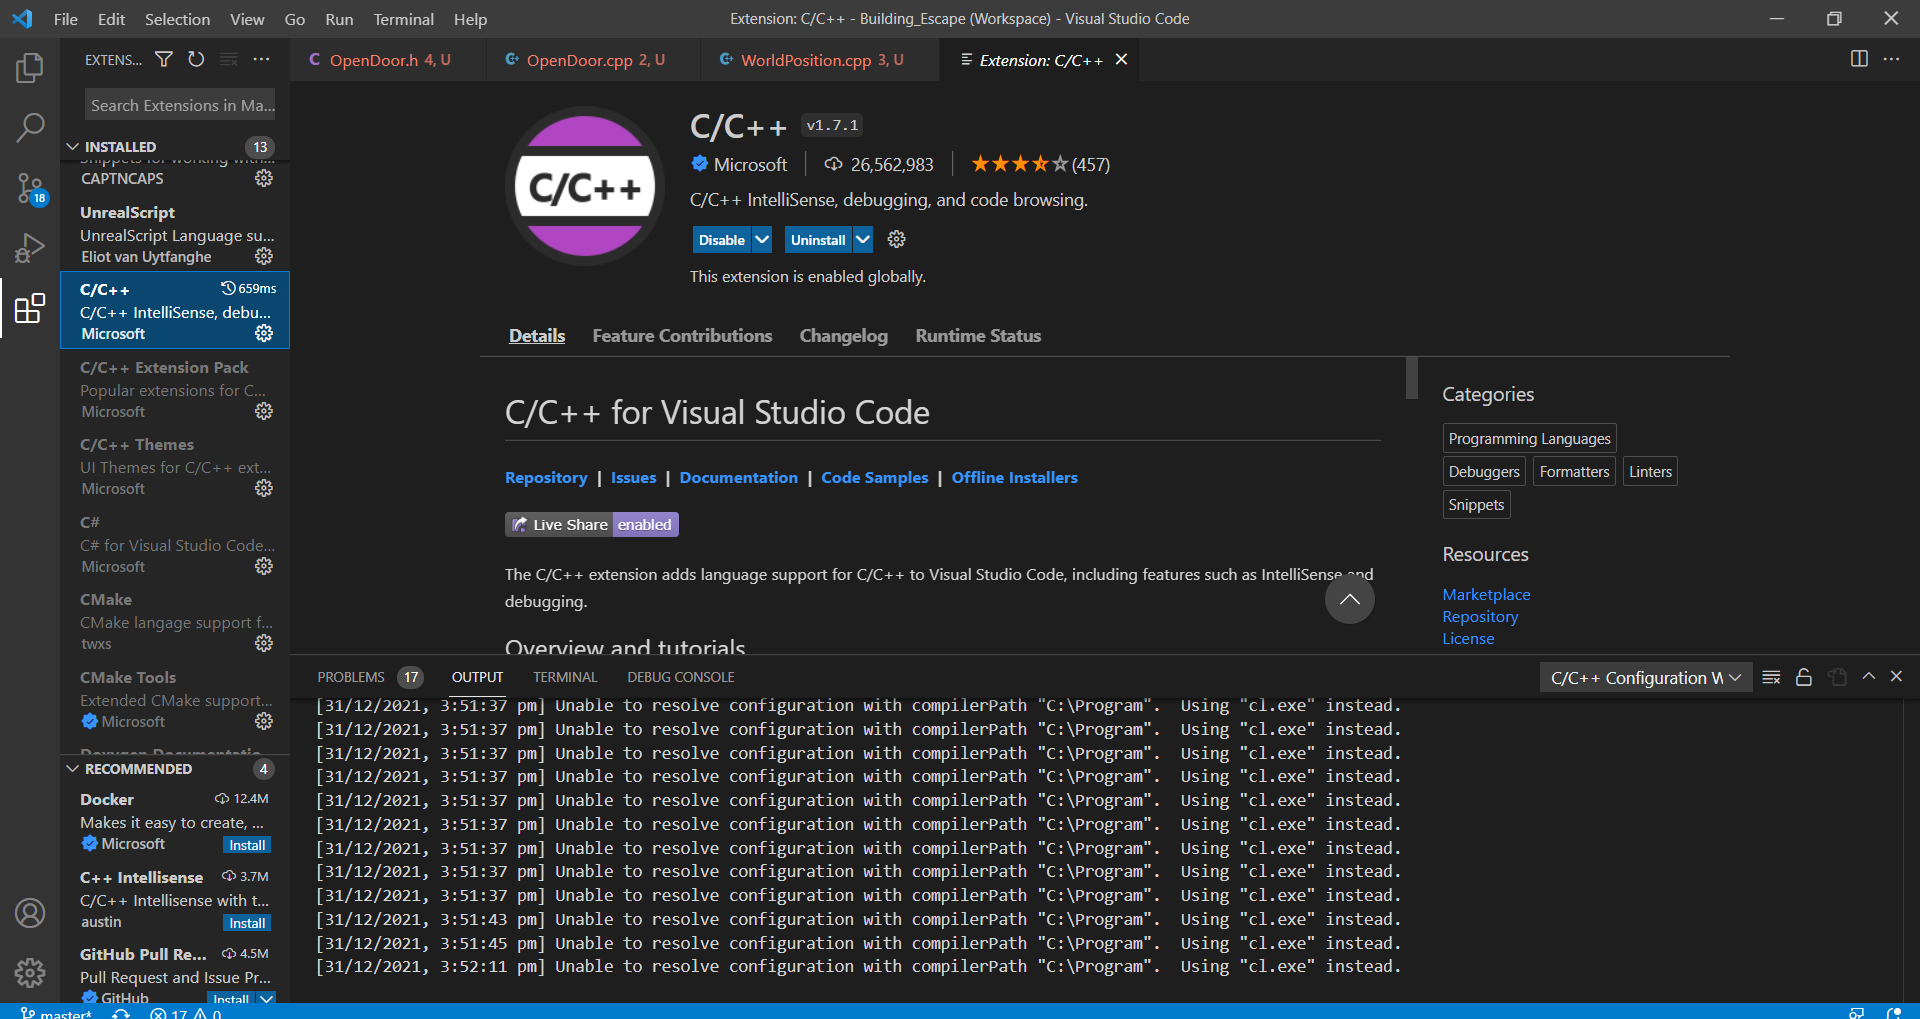Open the C/C++ extension settings gear
The width and height of the screenshot is (1920, 1019).
pos(895,239)
